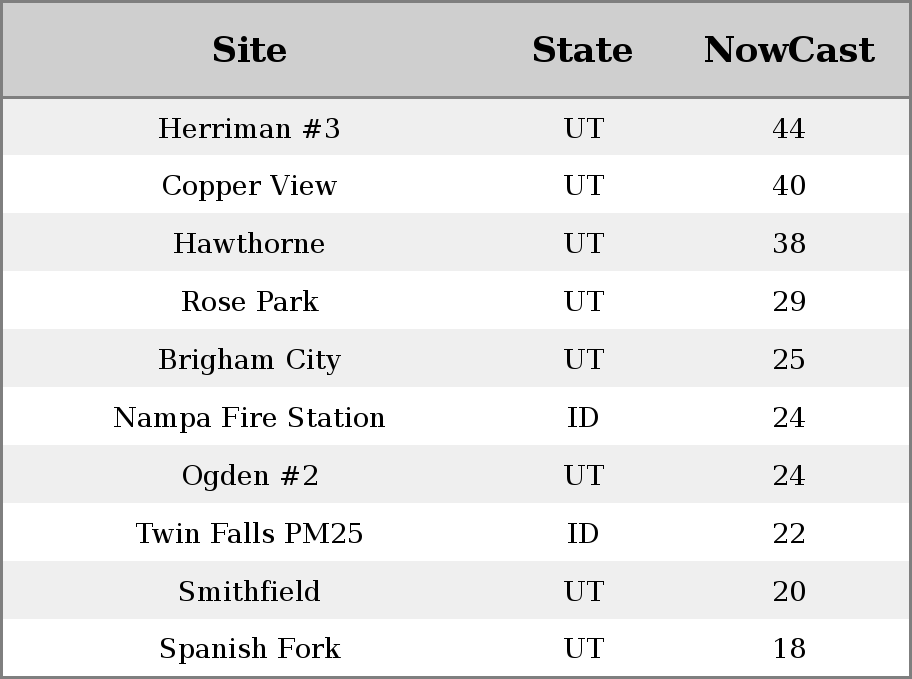Click the NowCast value 38

pos(789,243)
